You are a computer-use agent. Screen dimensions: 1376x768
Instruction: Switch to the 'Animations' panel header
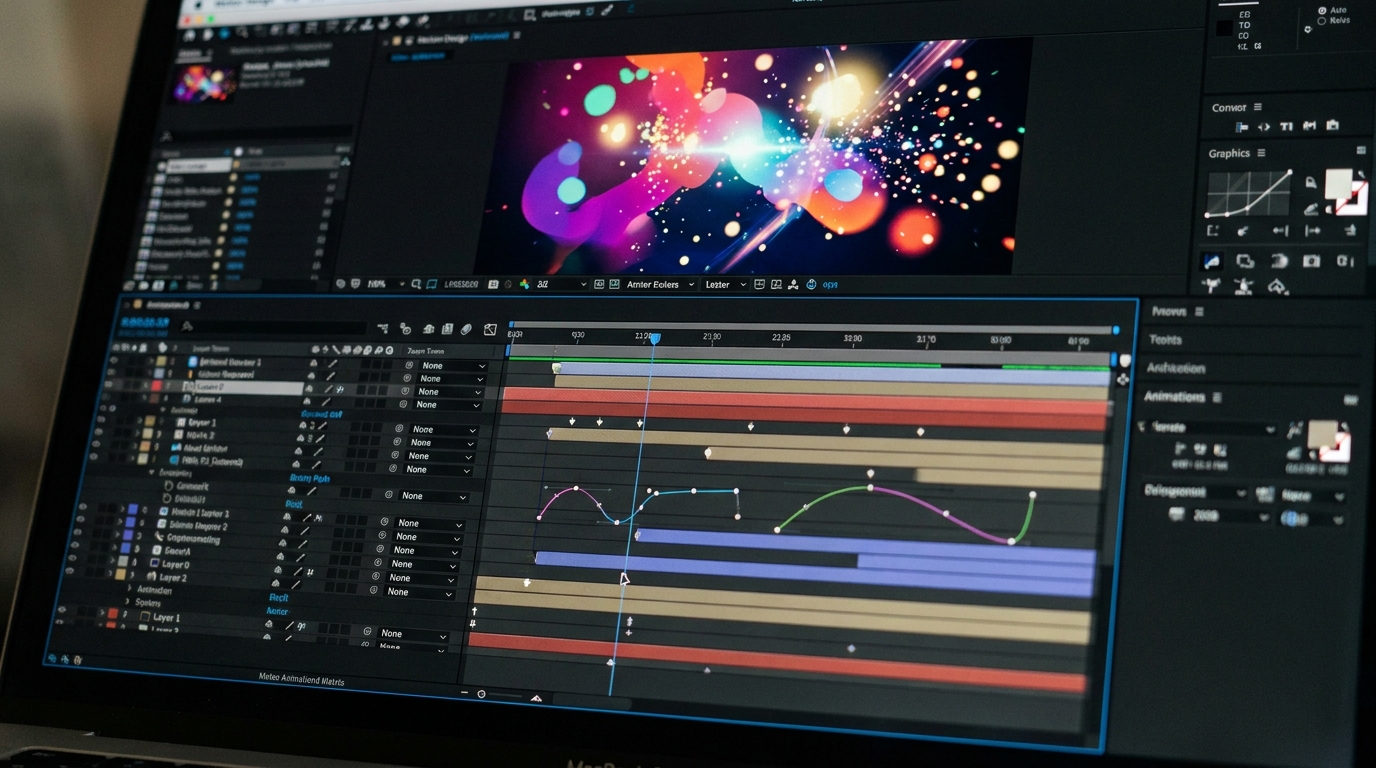1174,397
